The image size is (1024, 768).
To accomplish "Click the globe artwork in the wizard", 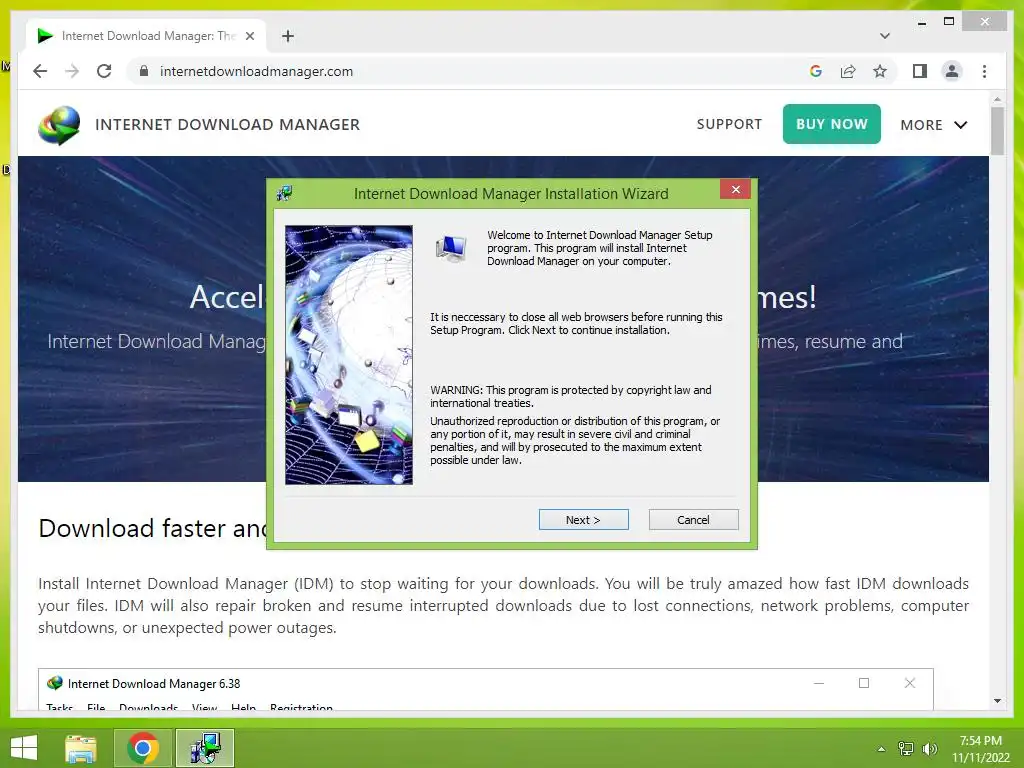I will [x=349, y=355].
